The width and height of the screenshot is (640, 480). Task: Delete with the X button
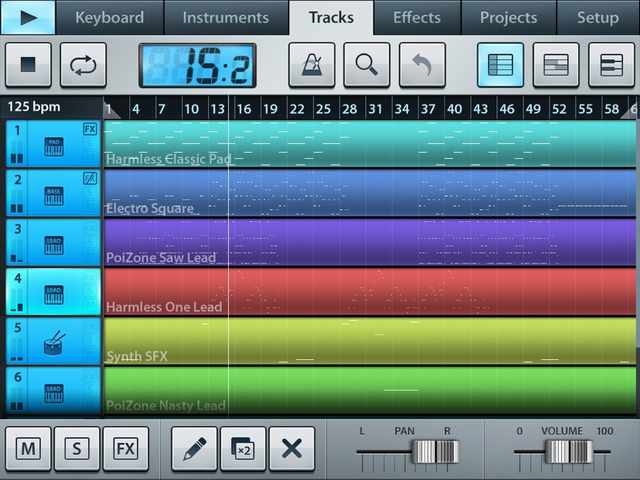pyautogui.click(x=291, y=449)
